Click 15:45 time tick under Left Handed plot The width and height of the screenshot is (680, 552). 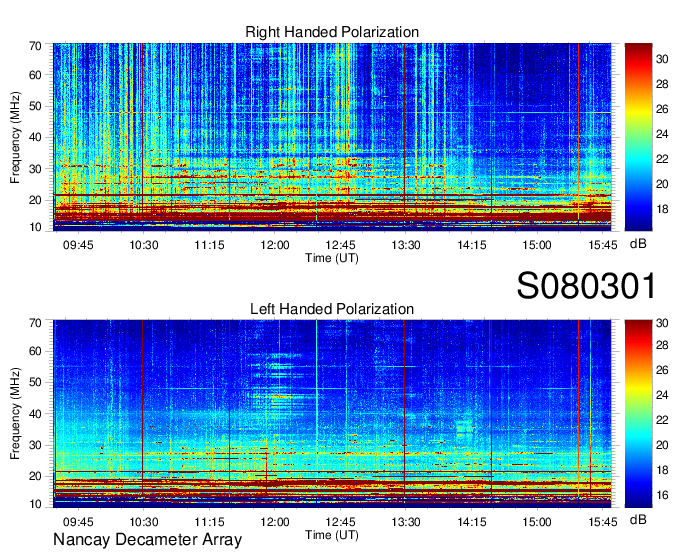603,522
